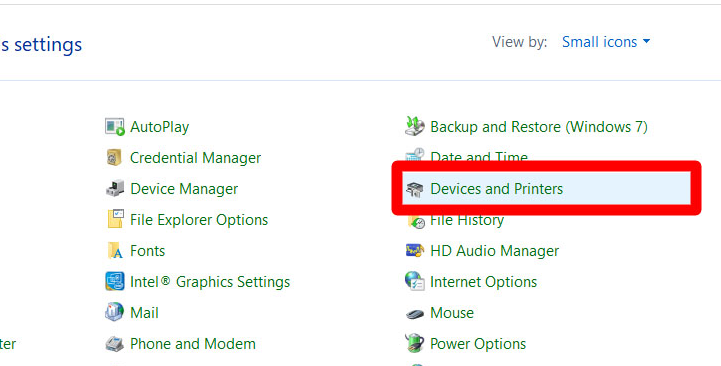Click the Power Options battery icon
The image size is (721, 366).
pyautogui.click(x=415, y=343)
